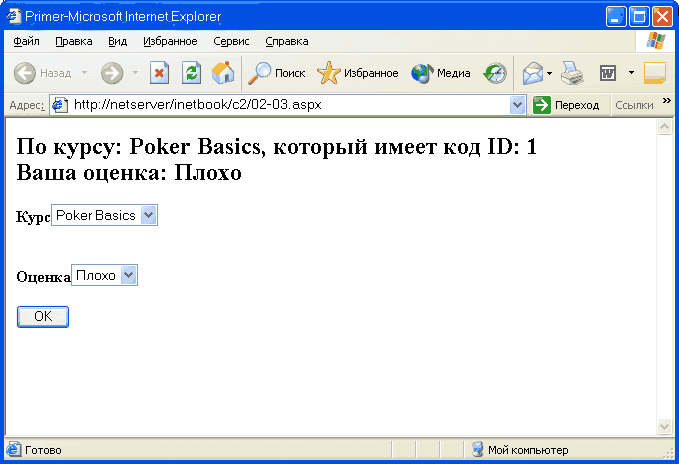This screenshot has width=679, height=464.
Task: Click the heading line 'Ваша оценка: Плохо'
Action: [129, 173]
